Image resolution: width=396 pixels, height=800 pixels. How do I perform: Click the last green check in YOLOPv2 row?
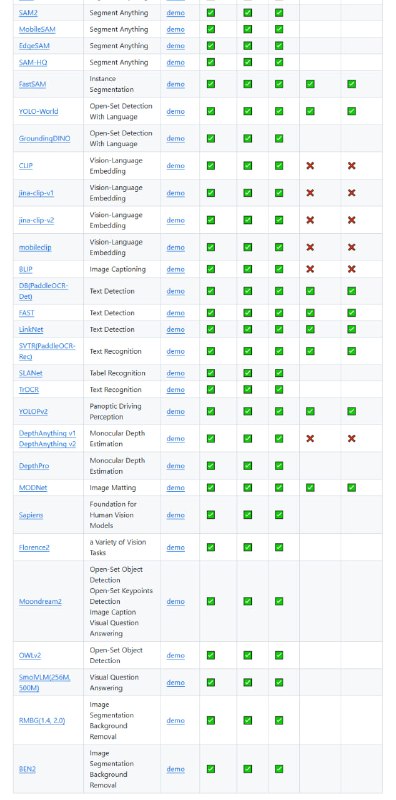351,411
